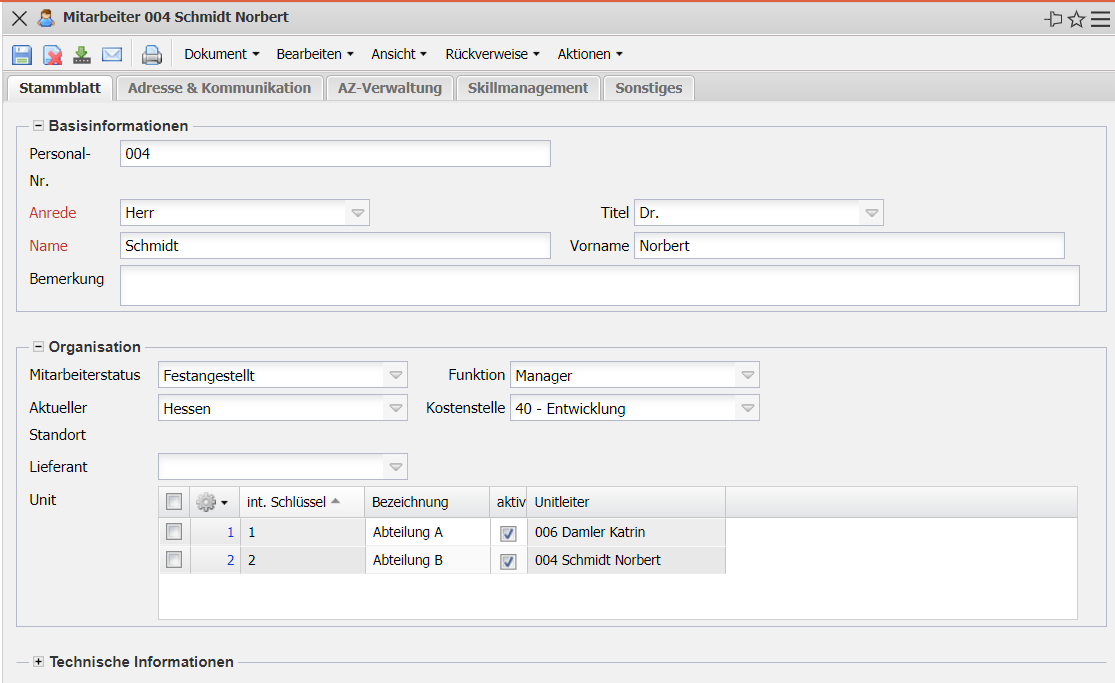Click the envelope email icon
The height and width of the screenshot is (683, 1115).
click(112, 54)
